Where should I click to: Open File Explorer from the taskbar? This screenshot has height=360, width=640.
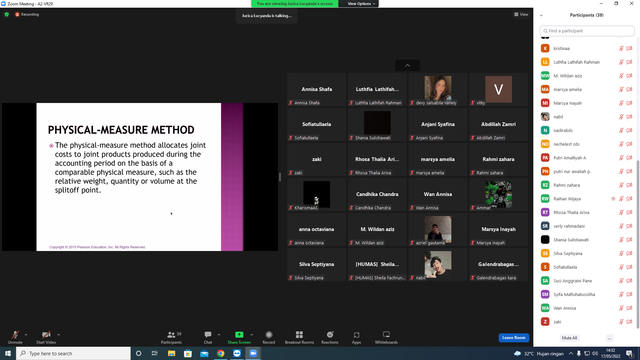click(171, 353)
